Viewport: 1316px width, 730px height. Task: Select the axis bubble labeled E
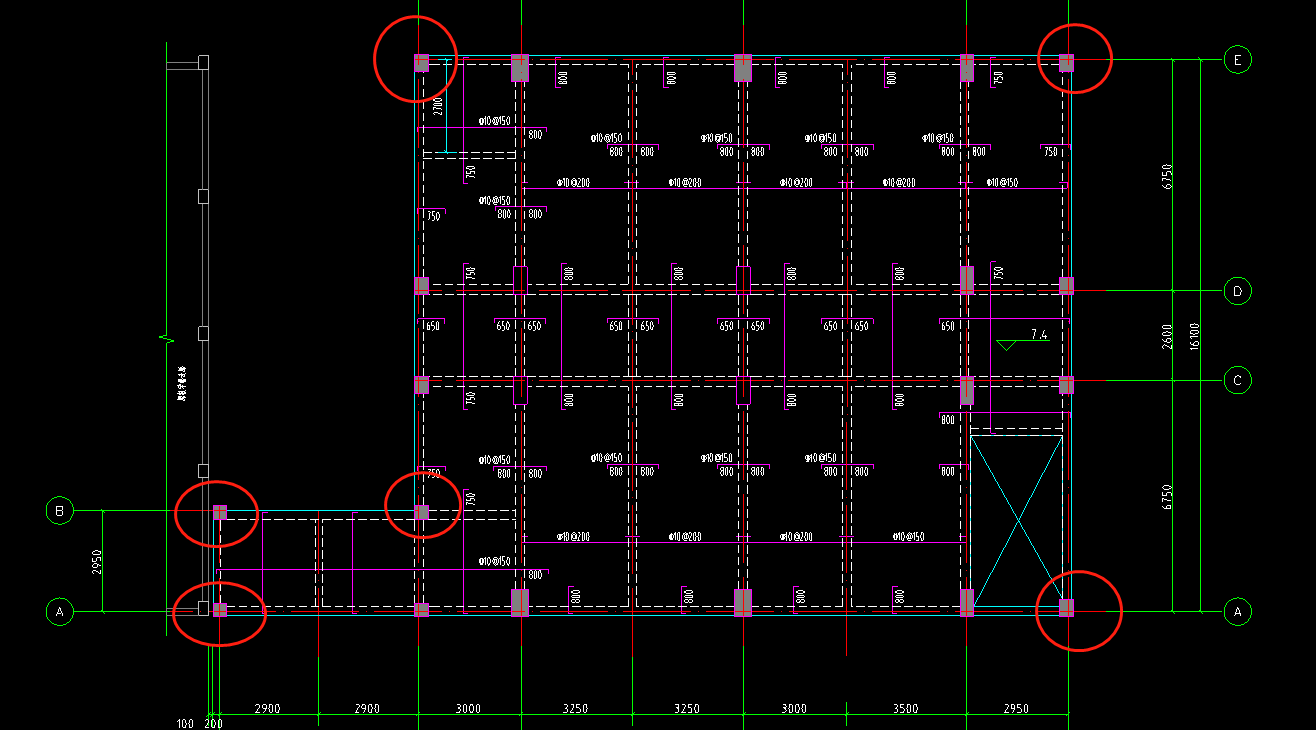[1237, 60]
